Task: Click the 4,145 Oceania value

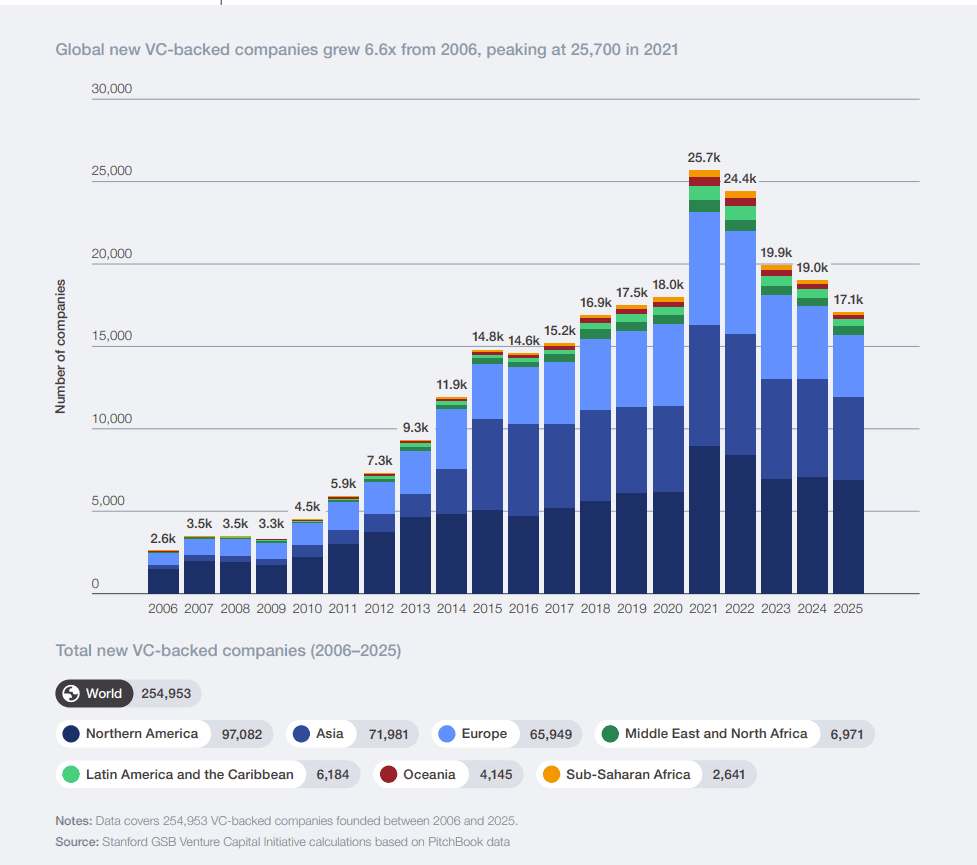Action: pyautogui.click(x=496, y=775)
